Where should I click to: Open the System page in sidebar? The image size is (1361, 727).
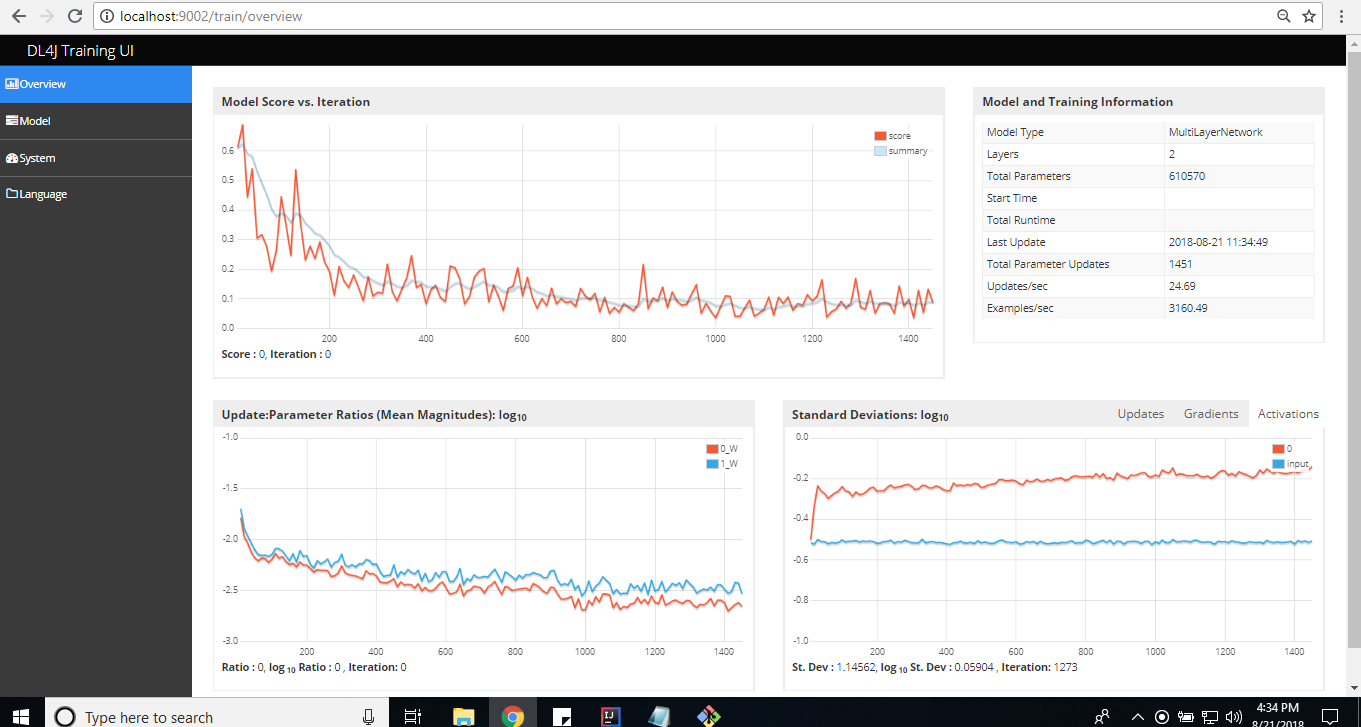tap(96, 158)
